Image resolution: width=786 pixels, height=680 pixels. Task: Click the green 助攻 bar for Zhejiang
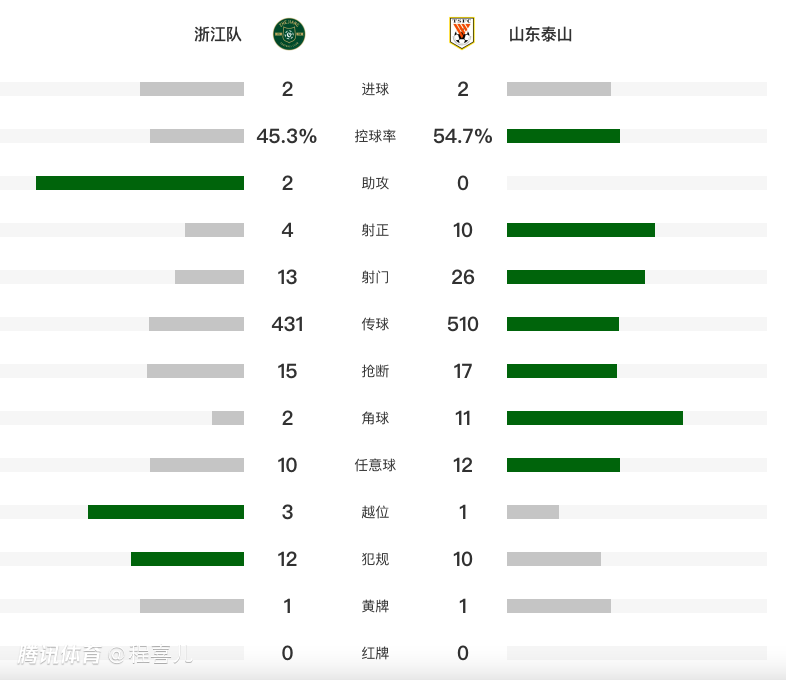[x=140, y=183]
